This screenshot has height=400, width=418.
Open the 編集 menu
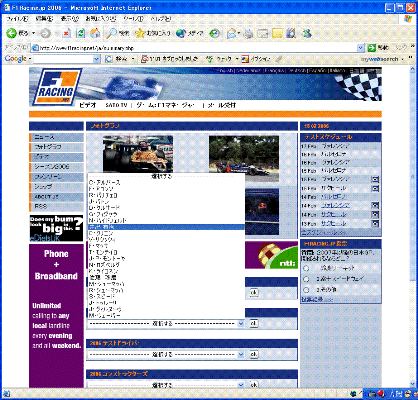44,19
